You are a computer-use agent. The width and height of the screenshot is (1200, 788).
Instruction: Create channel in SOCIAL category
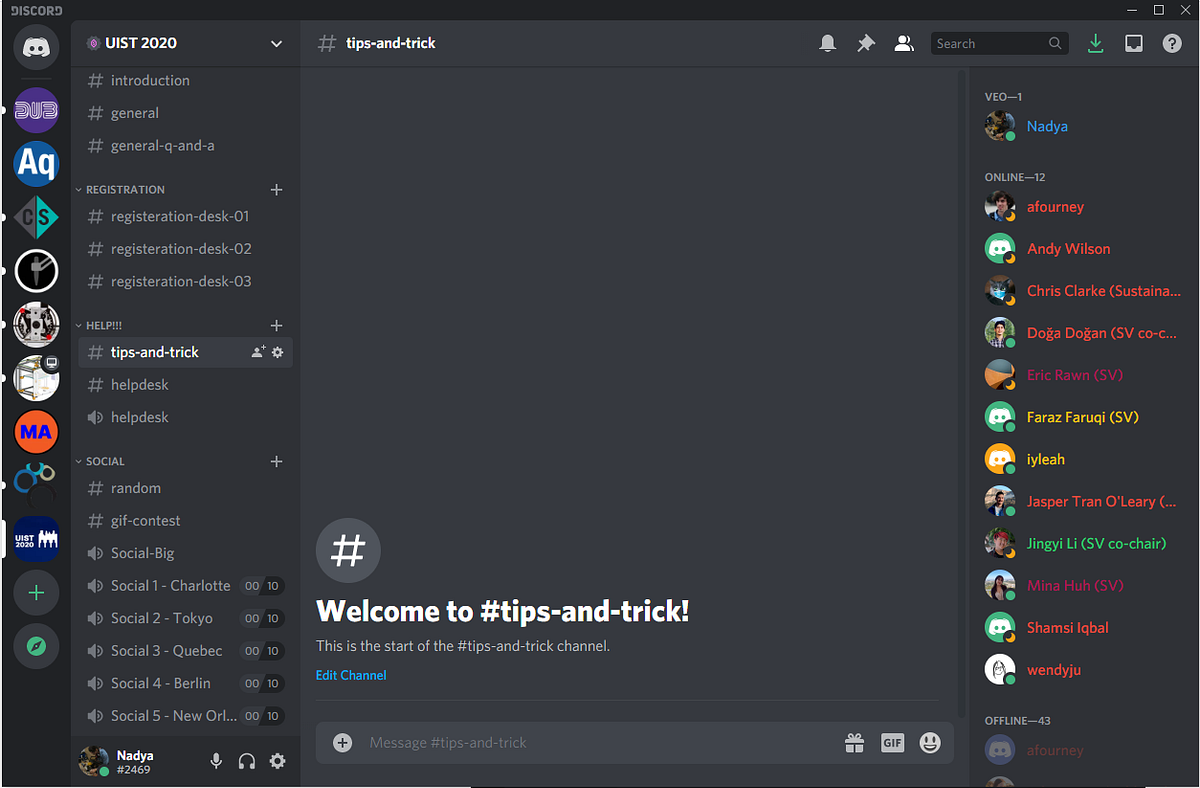pyautogui.click(x=277, y=461)
